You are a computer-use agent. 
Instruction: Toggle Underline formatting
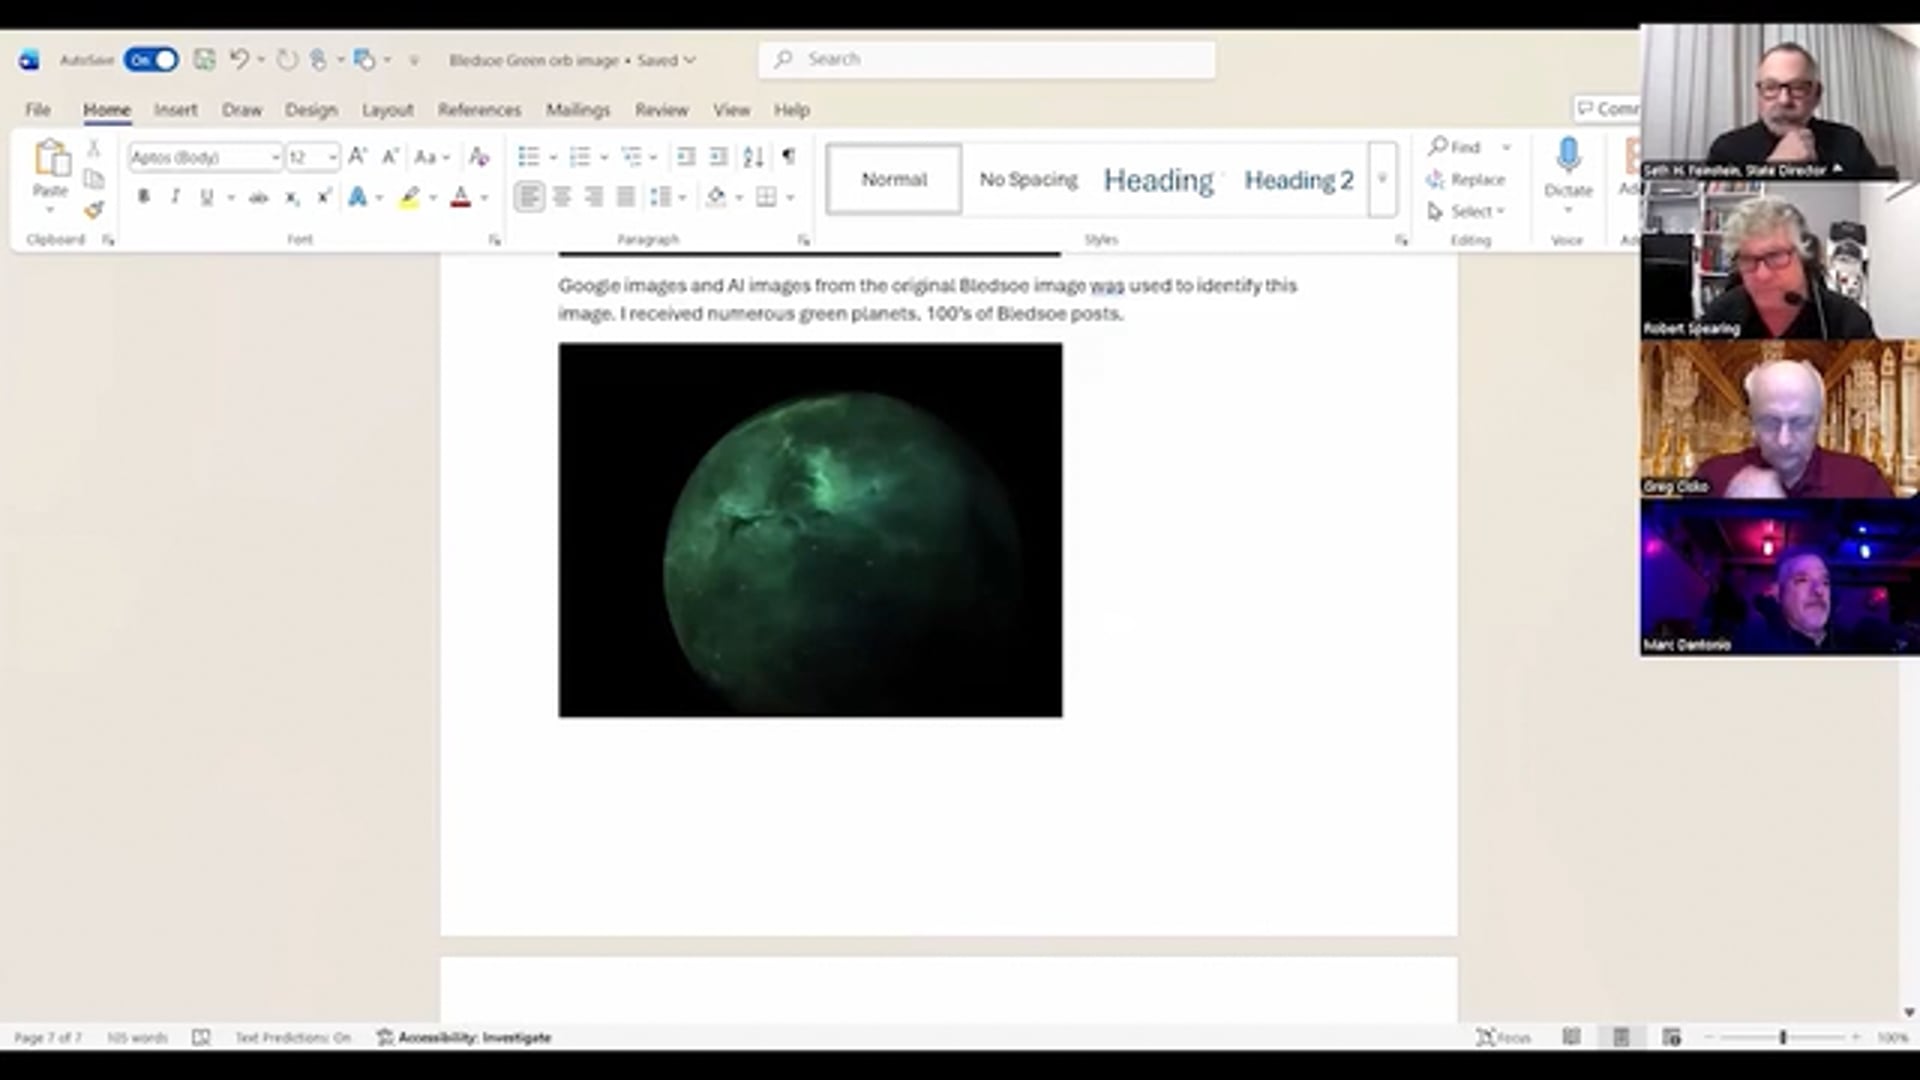coord(206,197)
